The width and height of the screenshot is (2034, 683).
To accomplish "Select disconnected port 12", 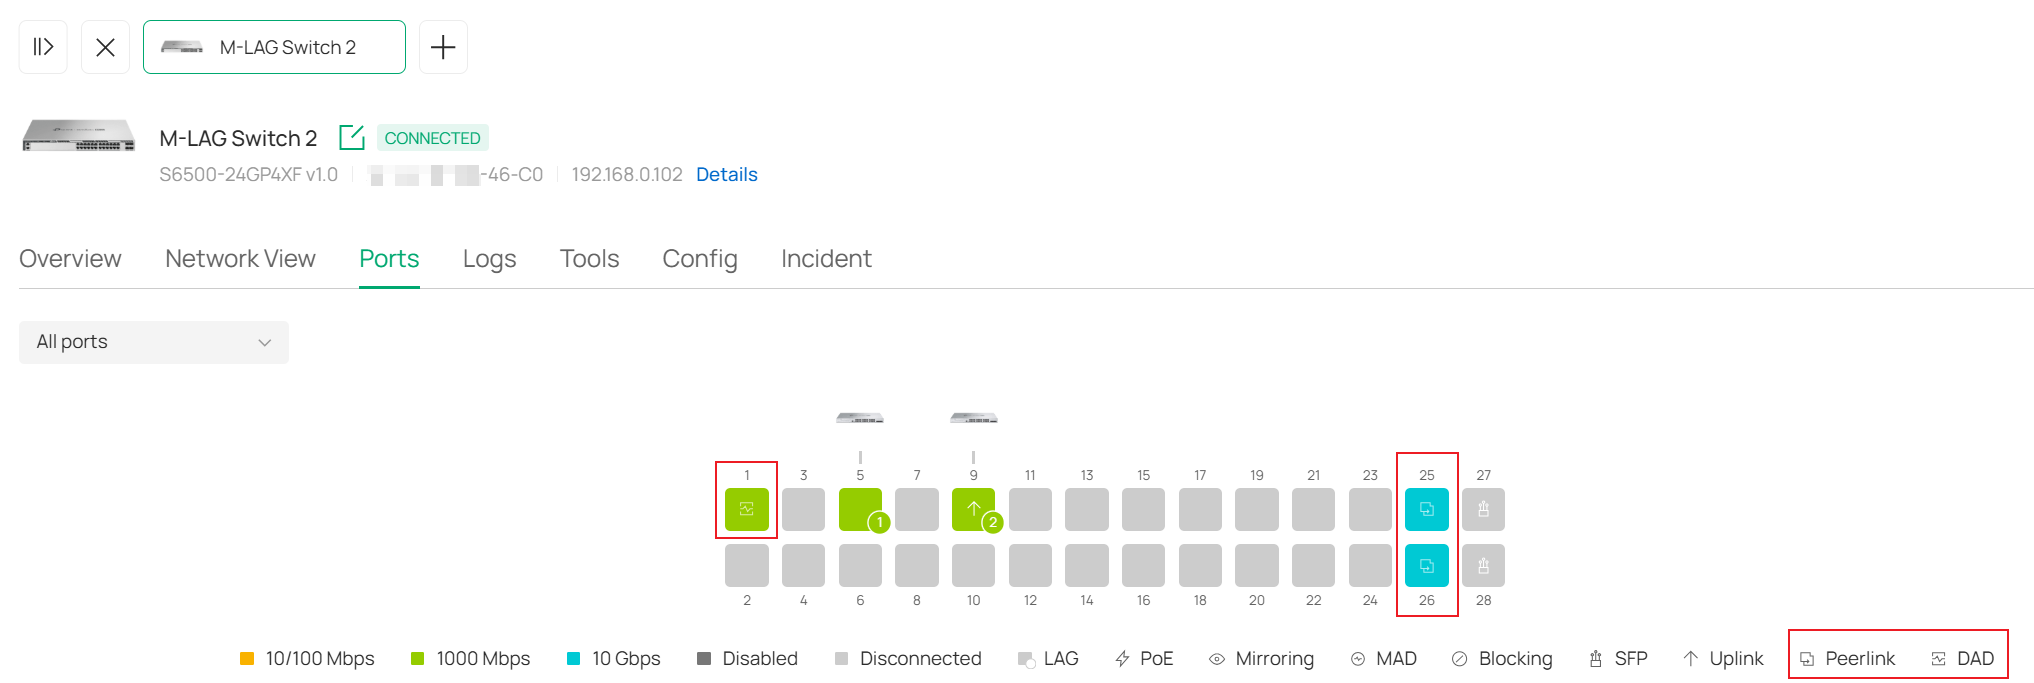I will [1030, 565].
